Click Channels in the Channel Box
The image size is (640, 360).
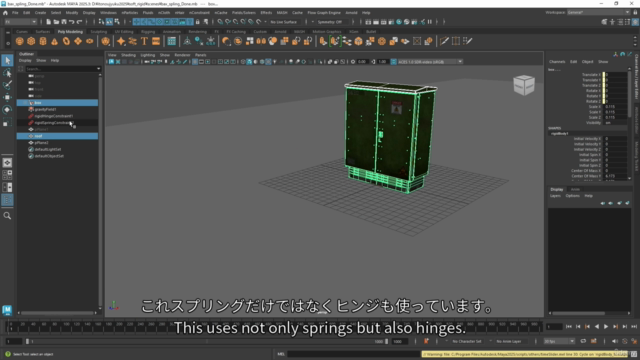pos(557,62)
